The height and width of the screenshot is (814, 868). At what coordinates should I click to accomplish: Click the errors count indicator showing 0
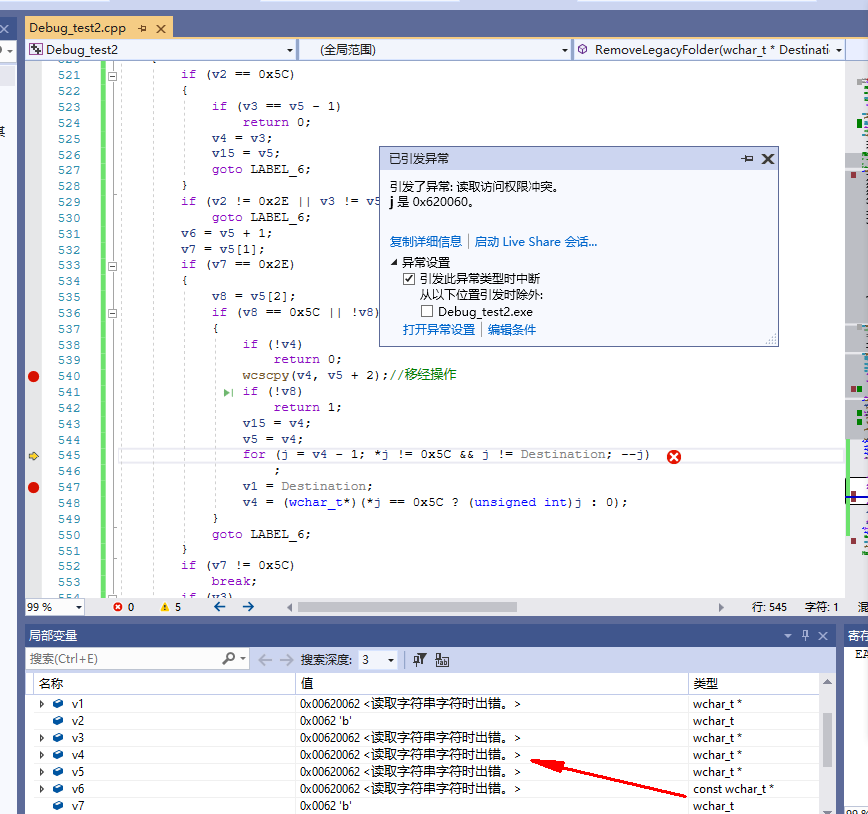pos(123,607)
